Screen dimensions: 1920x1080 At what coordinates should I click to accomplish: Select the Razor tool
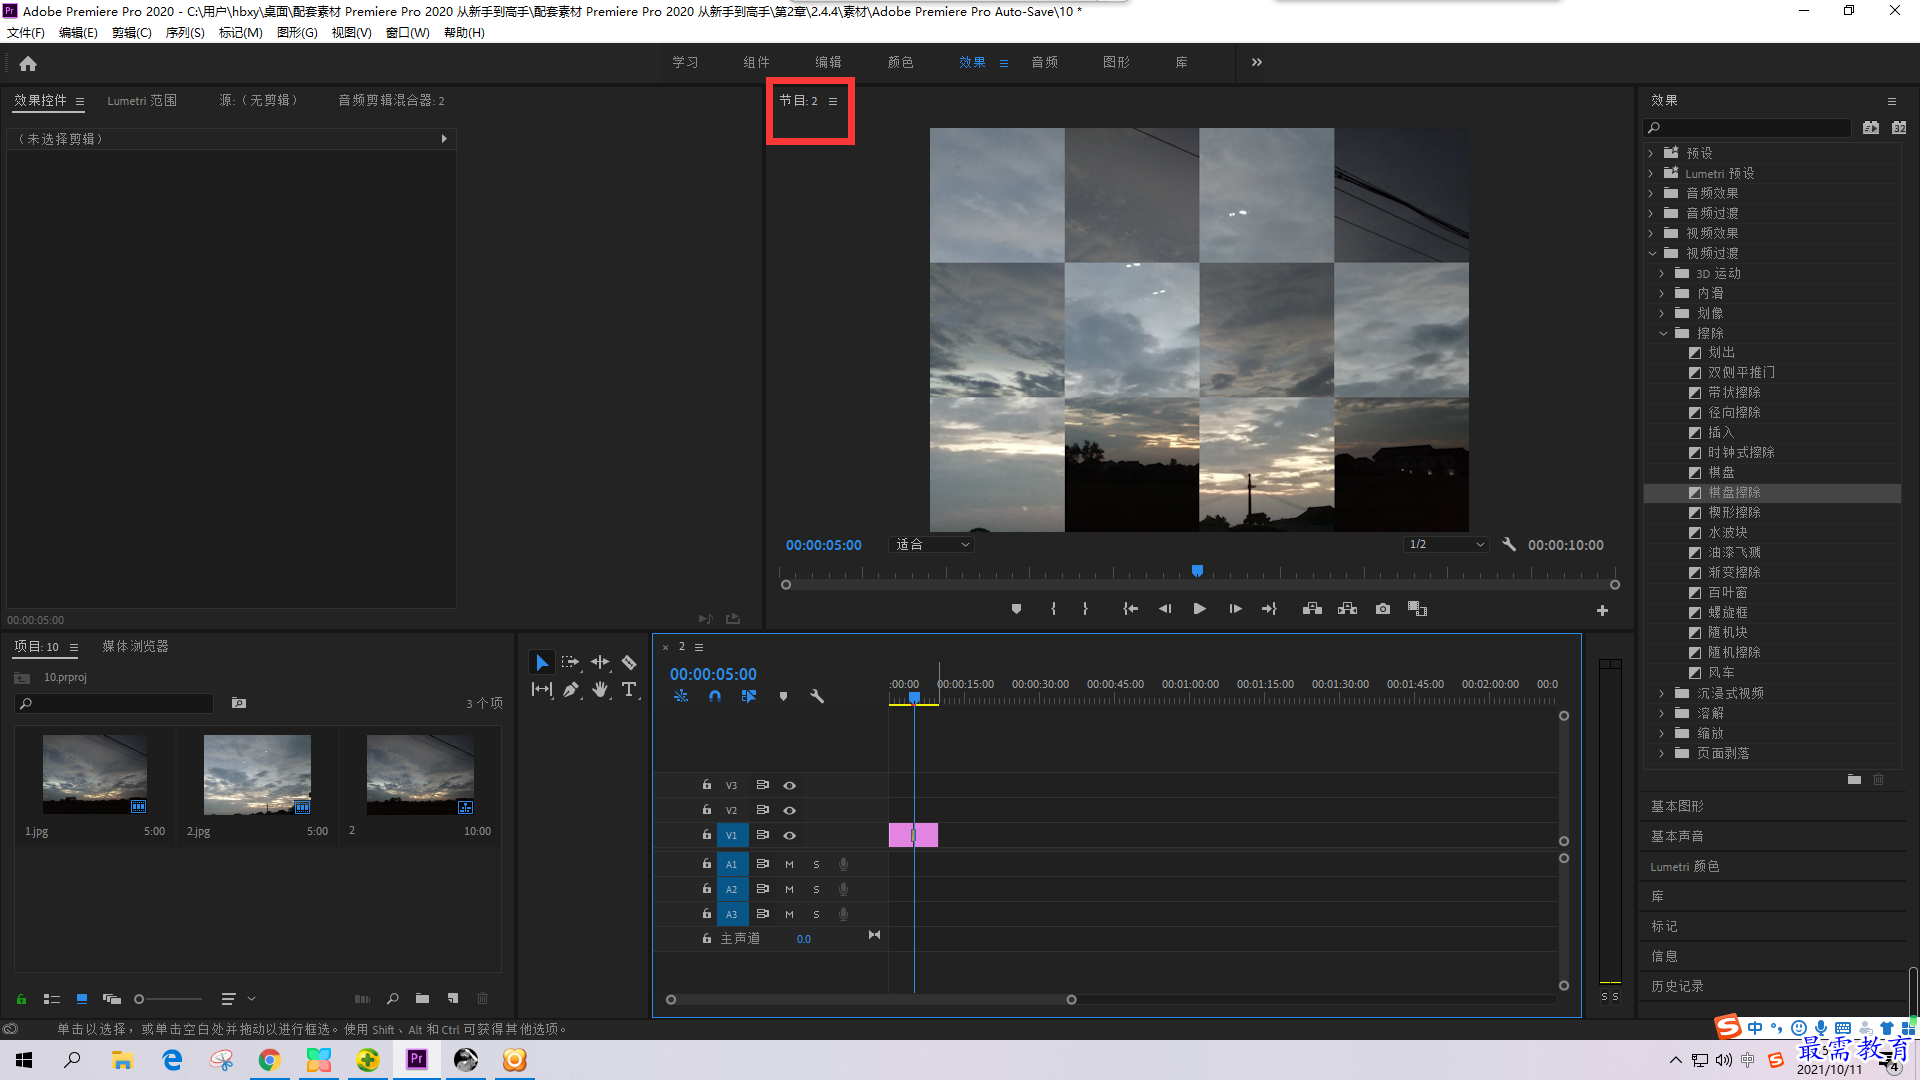pyautogui.click(x=629, y=662)
